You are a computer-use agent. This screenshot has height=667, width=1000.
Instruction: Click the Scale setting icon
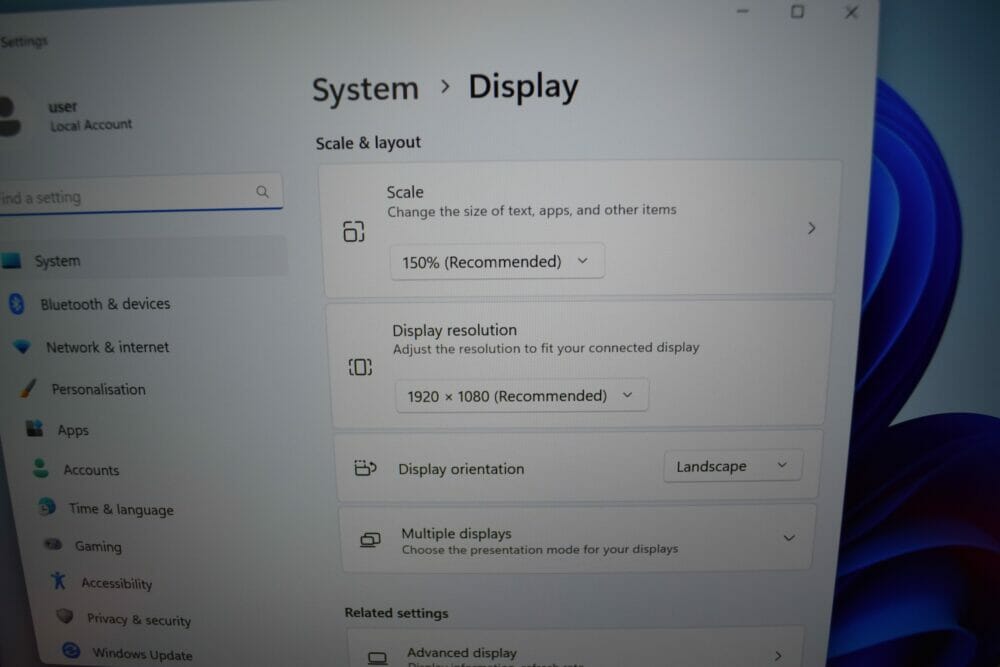pyautogui.click(x=354, y=231)
